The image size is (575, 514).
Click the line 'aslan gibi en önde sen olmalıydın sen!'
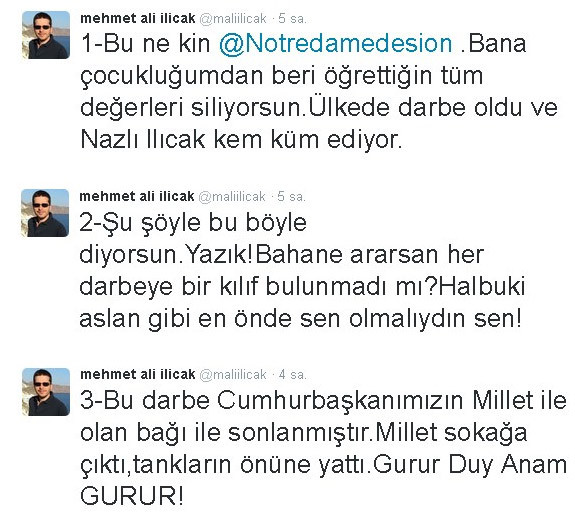(x=300, y=319)
